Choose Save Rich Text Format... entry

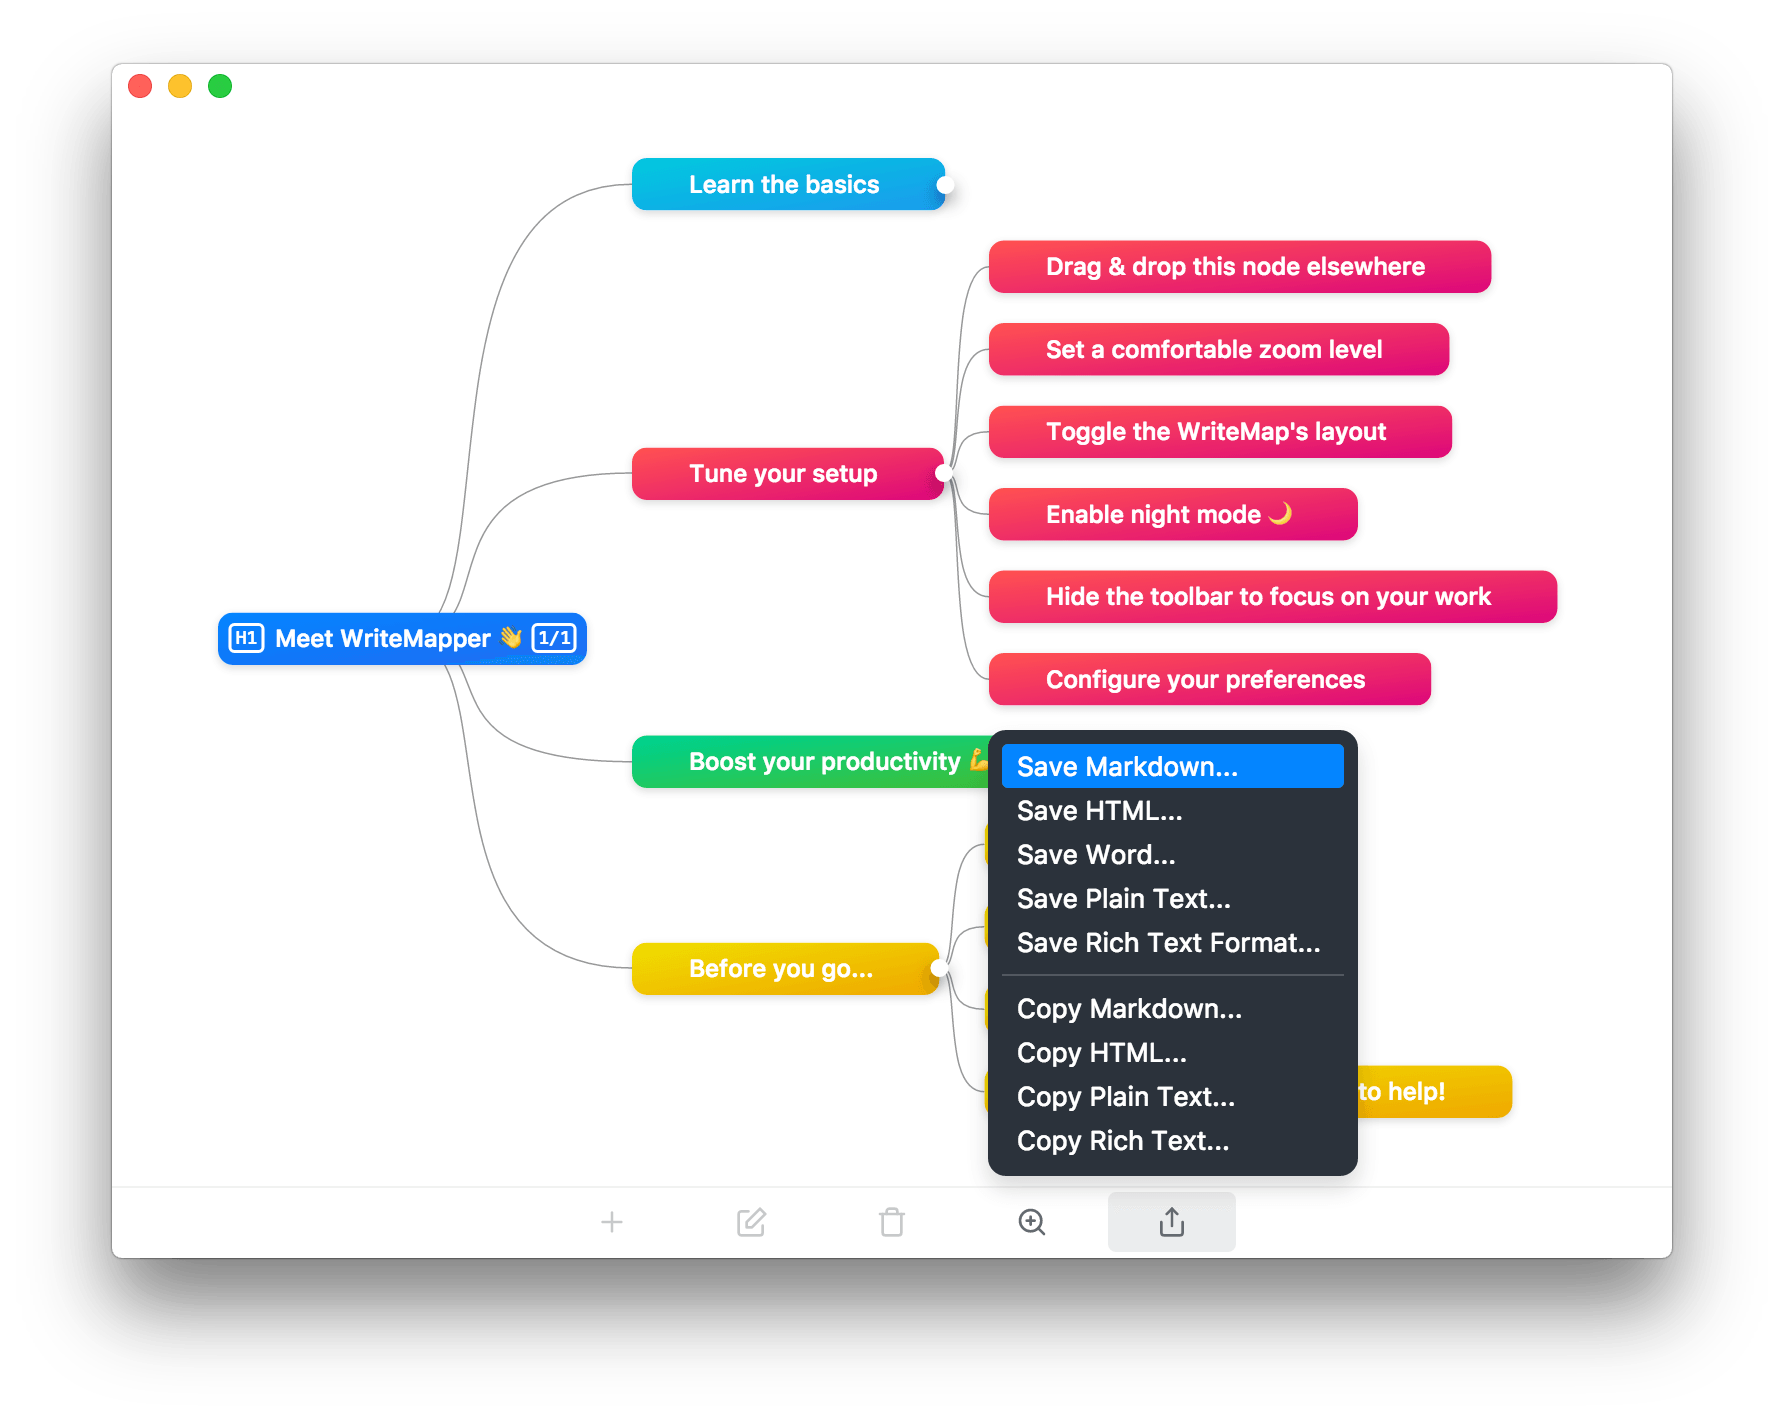coord(1173,943)
